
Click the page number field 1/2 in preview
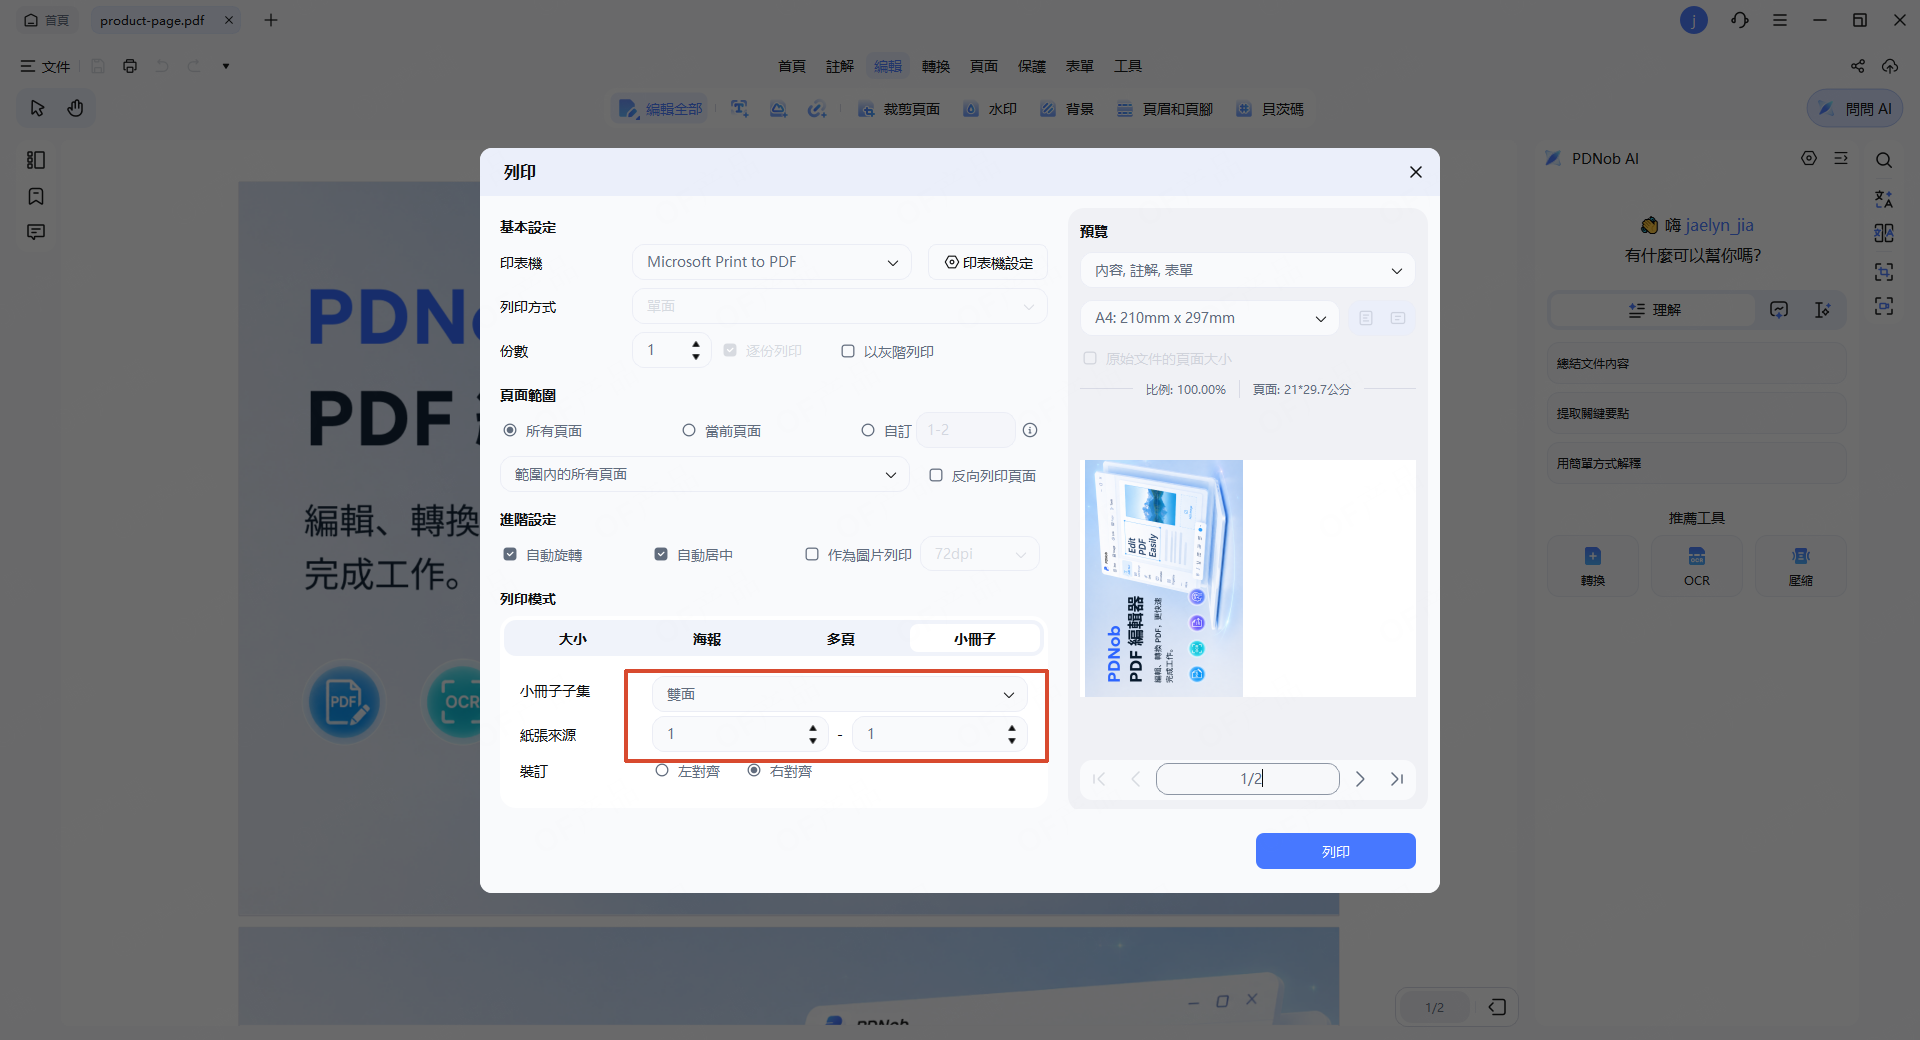click(1248, 779)
